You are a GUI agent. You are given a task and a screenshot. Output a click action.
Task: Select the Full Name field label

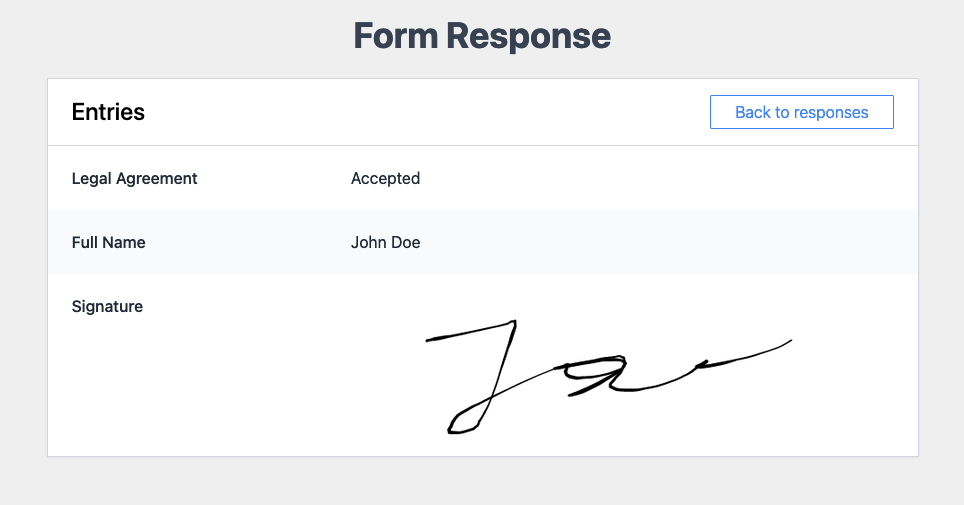point(109,242)
